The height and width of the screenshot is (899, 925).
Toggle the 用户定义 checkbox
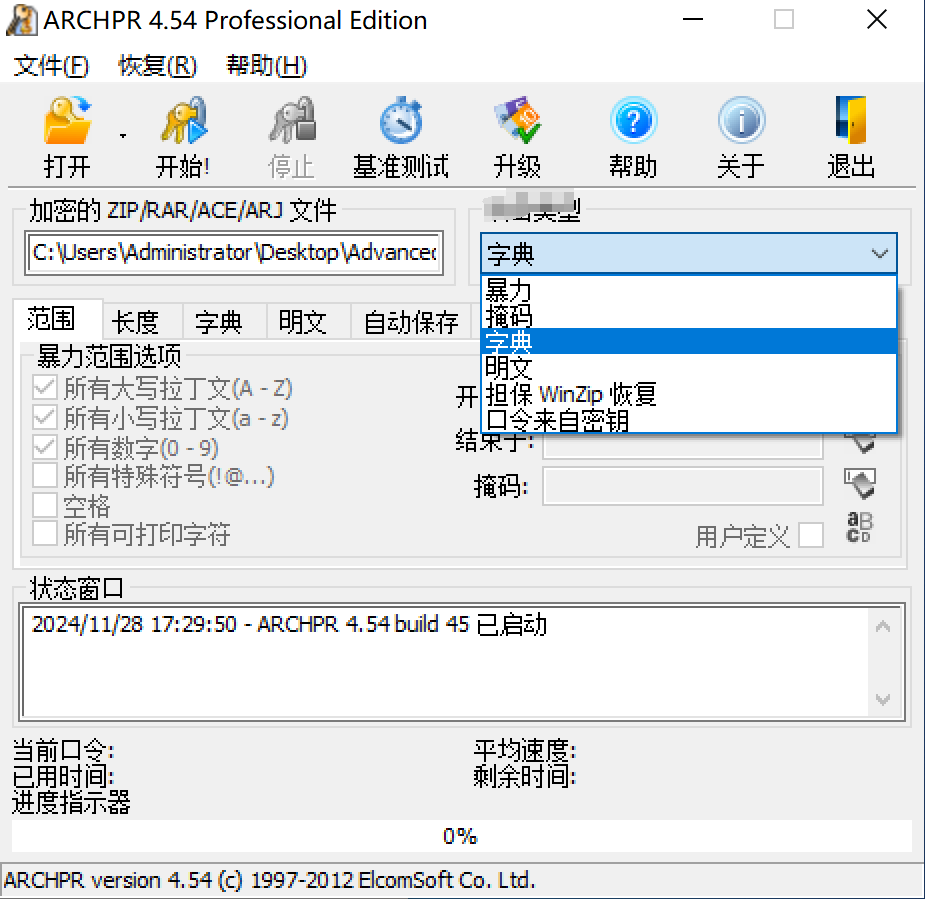(x=811, y=536)
